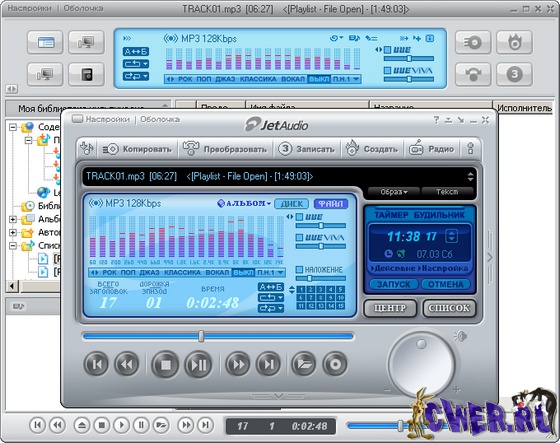
Task: Select ДИСК mode button
Action: [291, 204]
